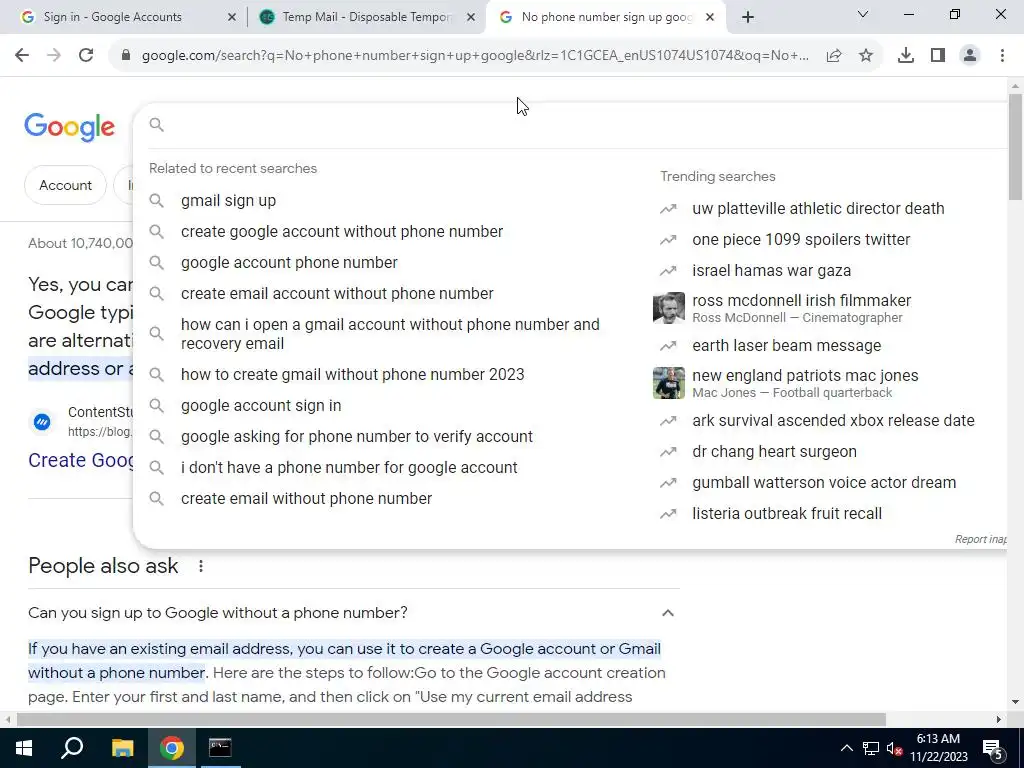The height and width of the screenshot is (768, 1024).
Task: Toggle the Chrome side panel icon
Action: coord(938,56)
